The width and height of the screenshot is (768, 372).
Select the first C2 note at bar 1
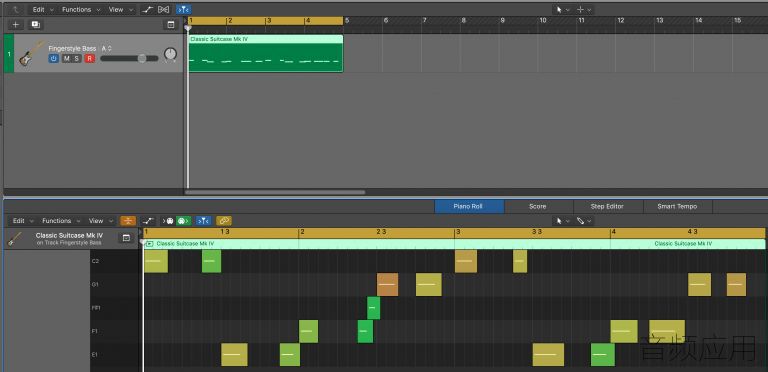[x=156, y=261]
